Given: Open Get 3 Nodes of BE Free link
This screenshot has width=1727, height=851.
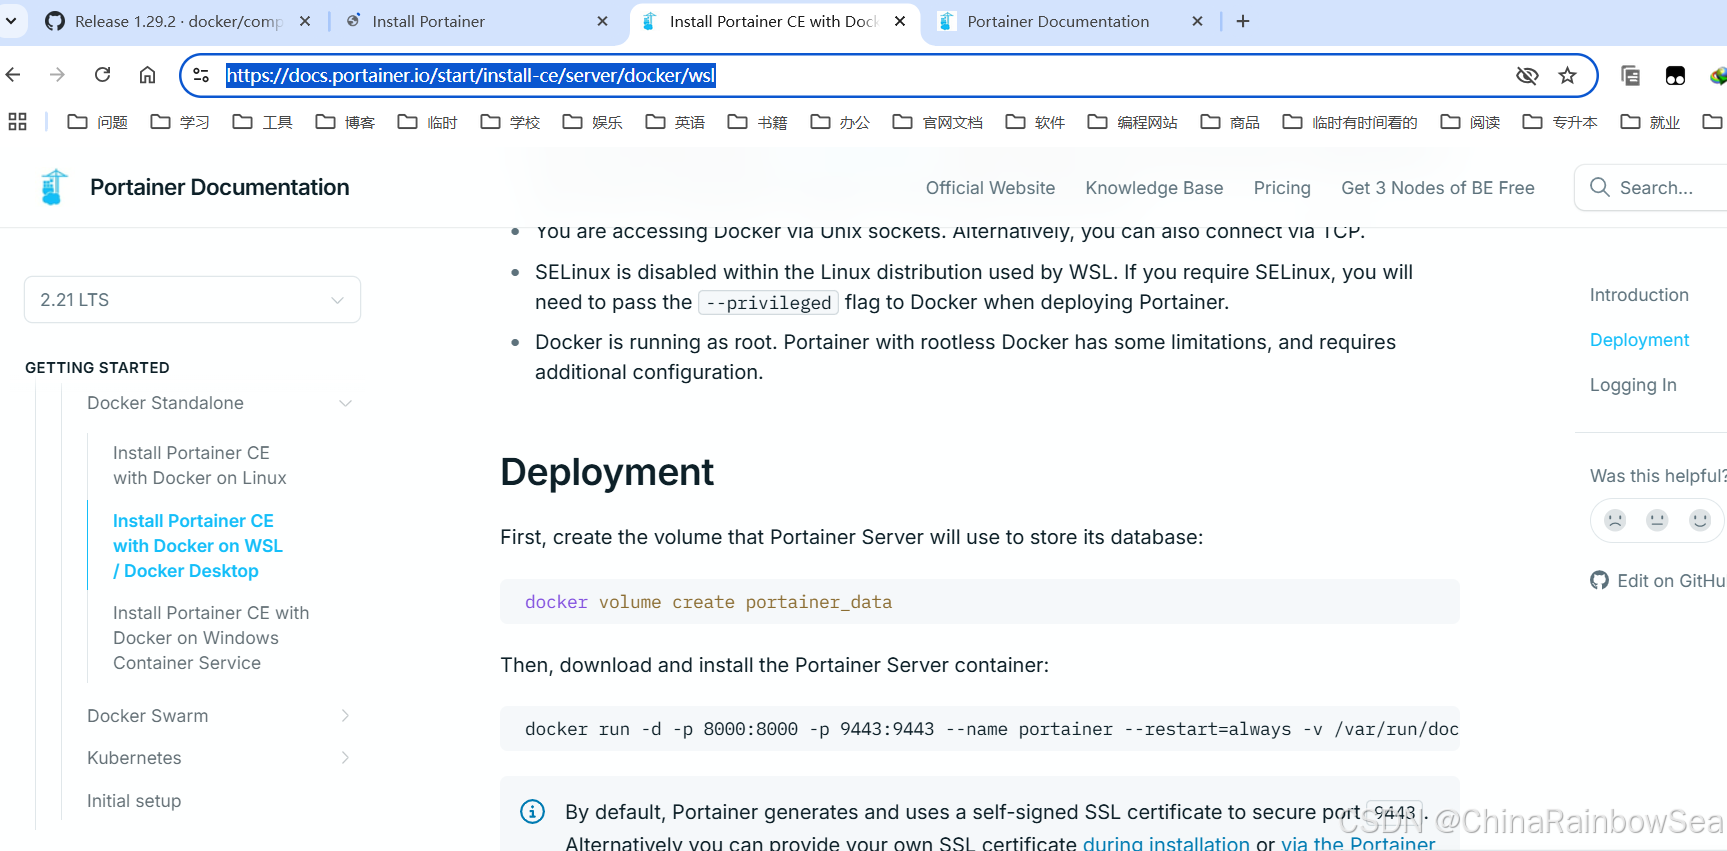Looking at the screenshot, I should [x=1437, y=188].
